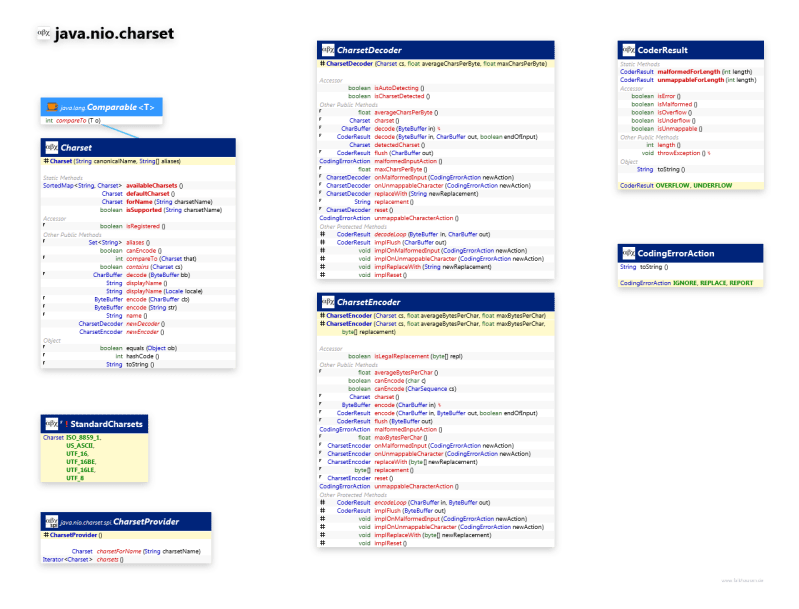Click isCharsetDetected in CharsetDecoder
The image size is (799, 609).
click(399, 96)
